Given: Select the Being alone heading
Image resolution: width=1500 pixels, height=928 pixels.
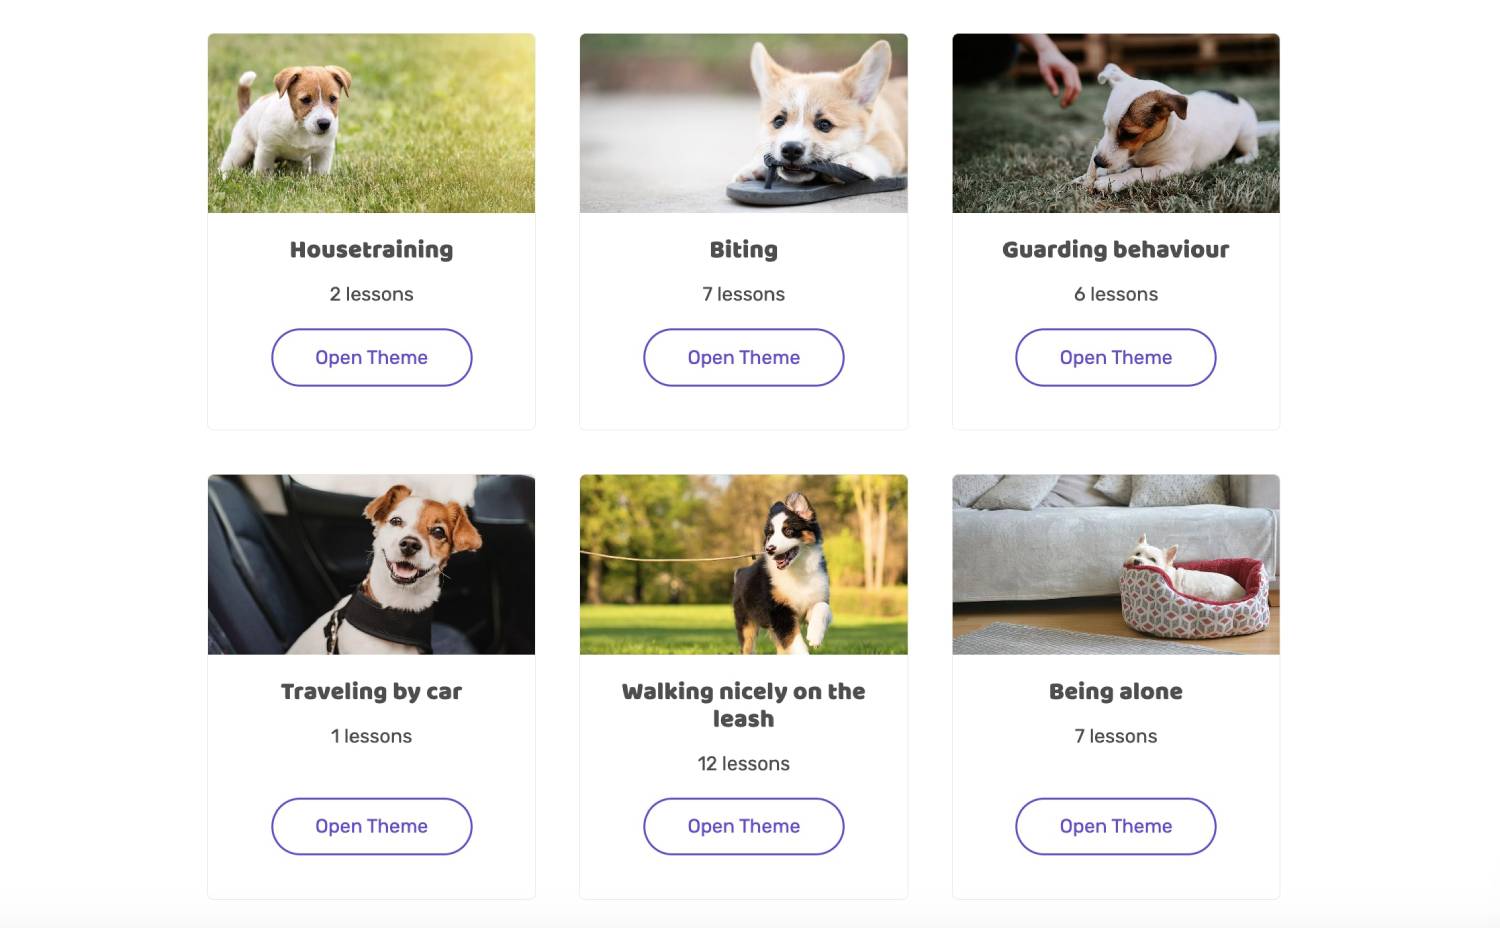Looking at the screenshot, I should pos(1115,691).
